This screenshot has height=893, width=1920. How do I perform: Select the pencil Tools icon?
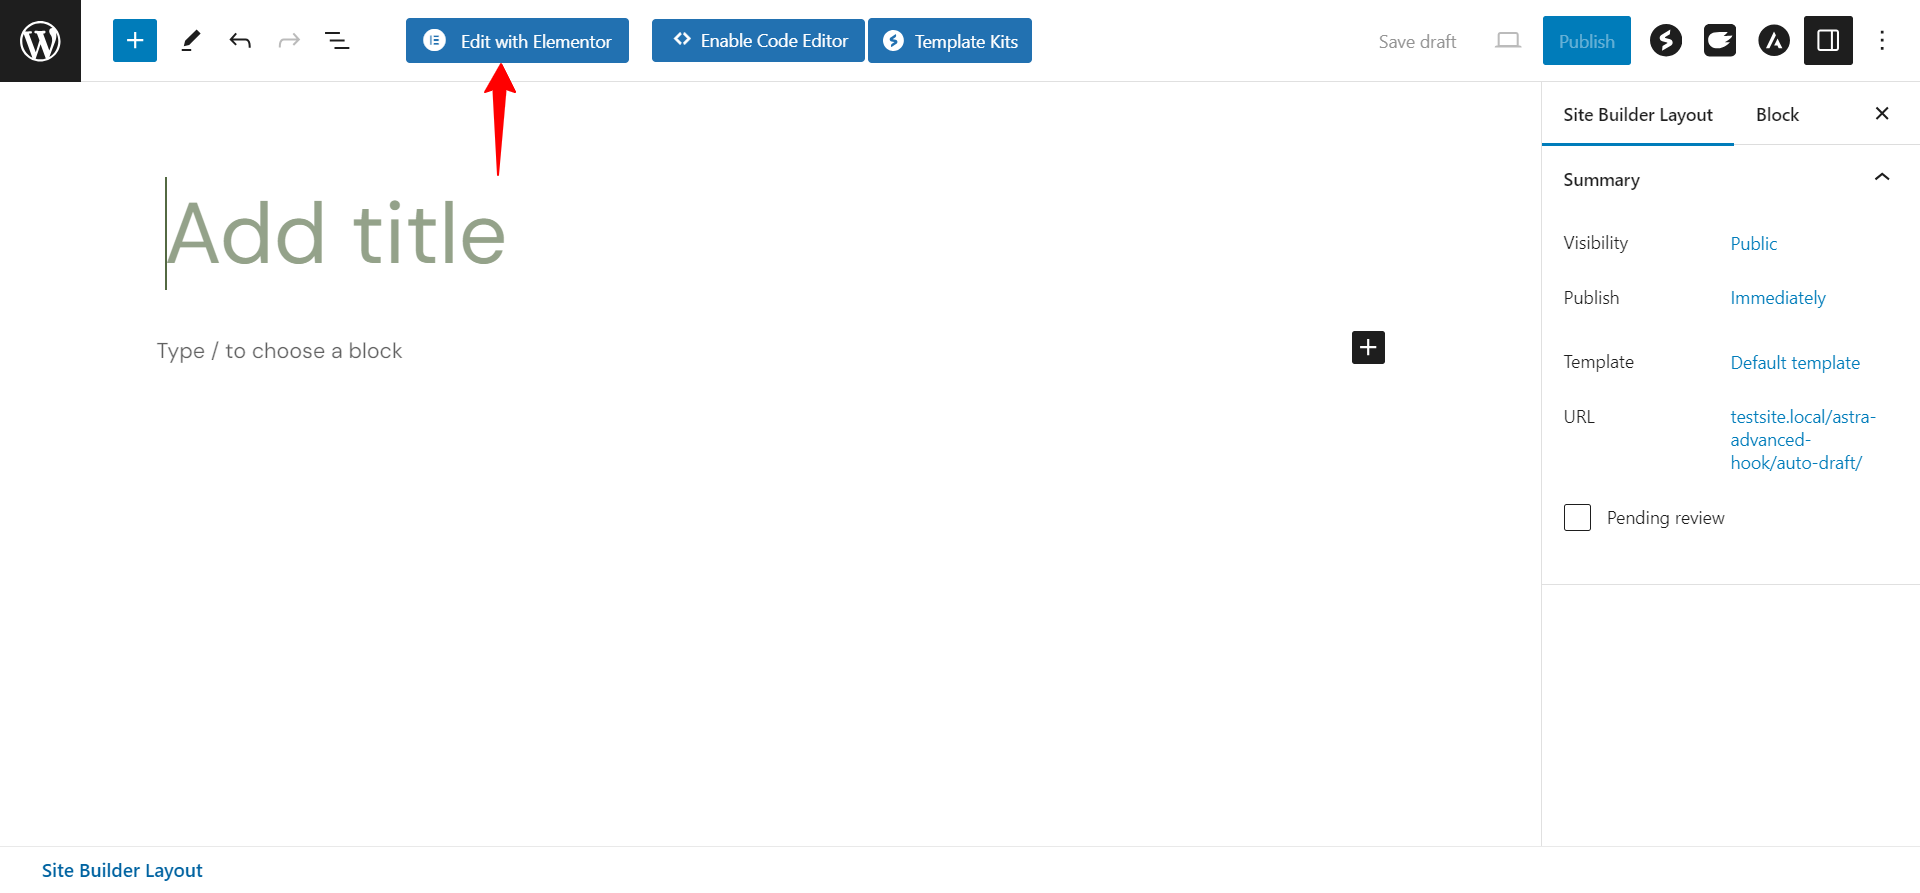coord(191,41)
